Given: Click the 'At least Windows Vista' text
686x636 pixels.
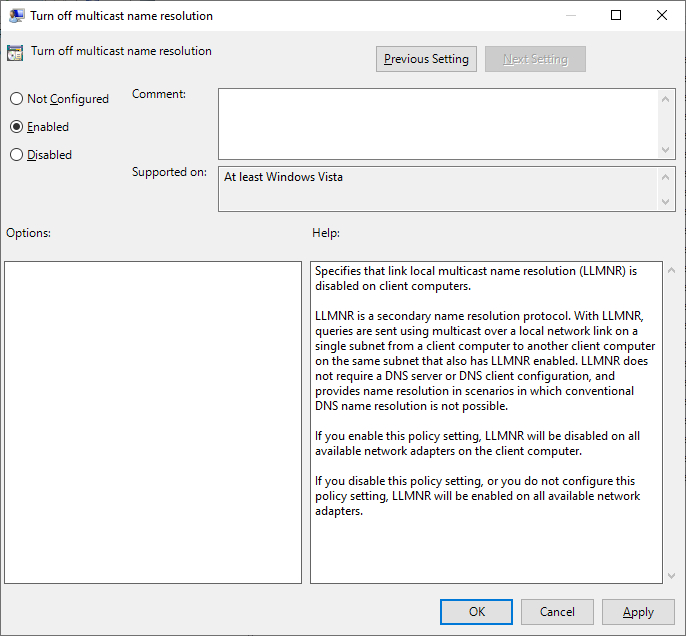Looking at the screenshot, I should coord(283,177).
